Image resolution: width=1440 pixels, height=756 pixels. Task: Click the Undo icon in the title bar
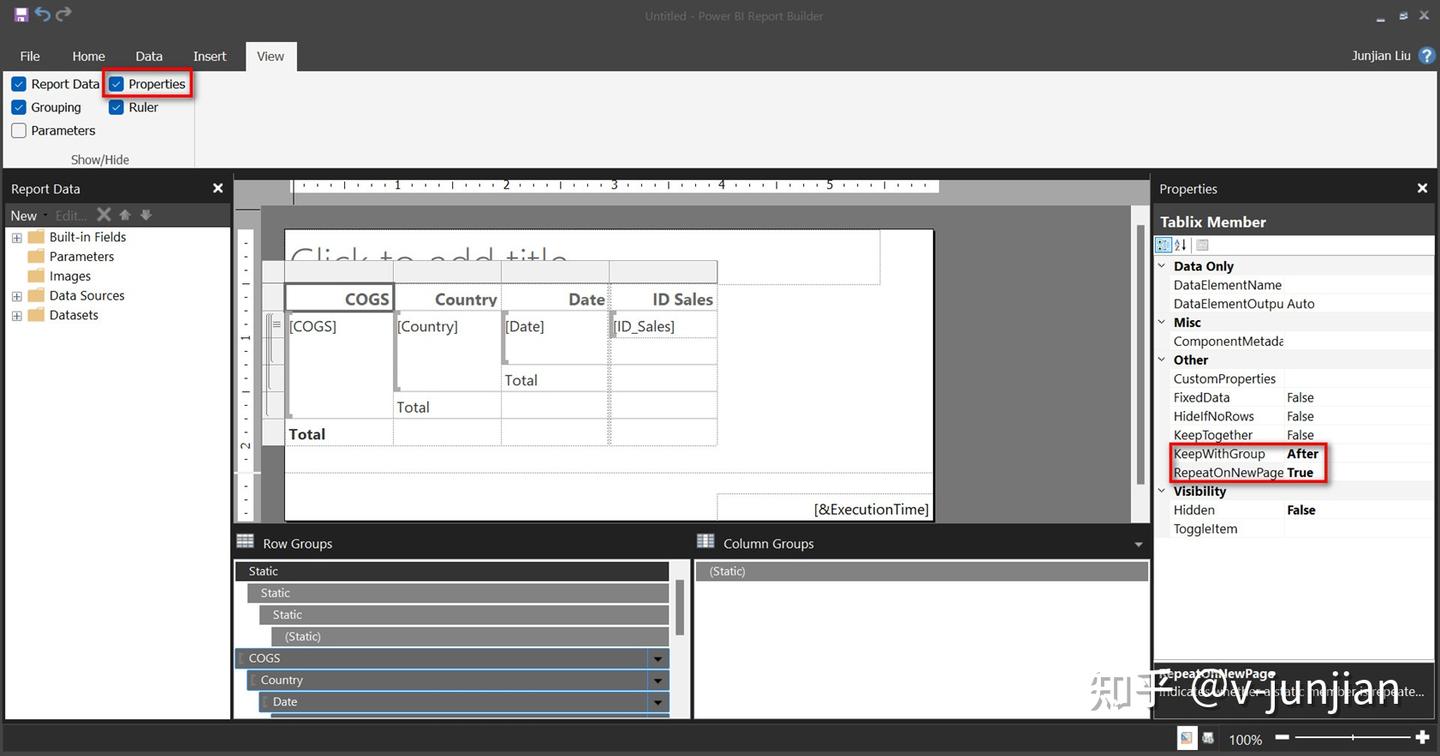point(42,15)
